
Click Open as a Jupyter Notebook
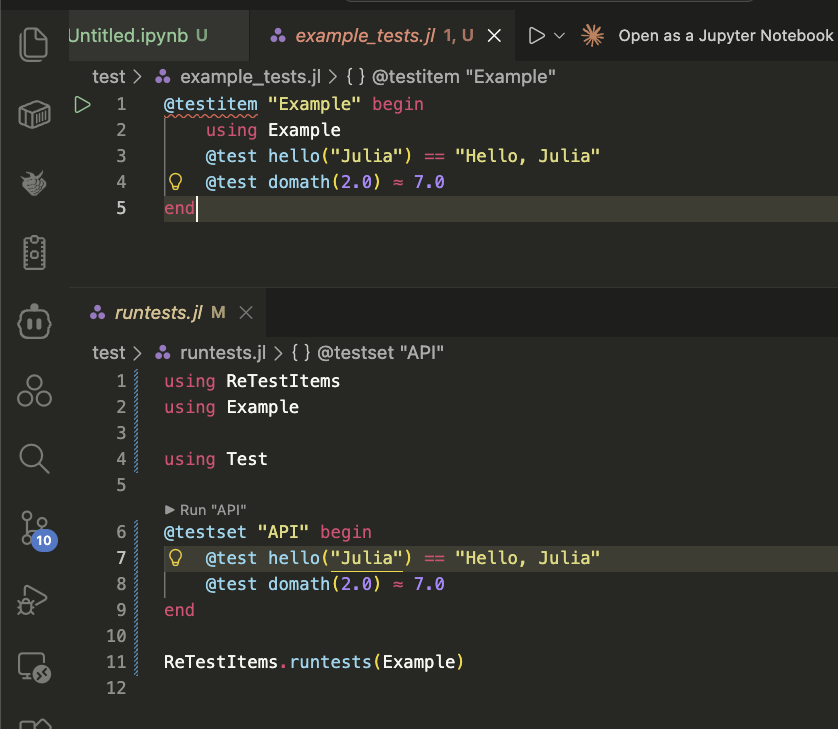point(725,36)
